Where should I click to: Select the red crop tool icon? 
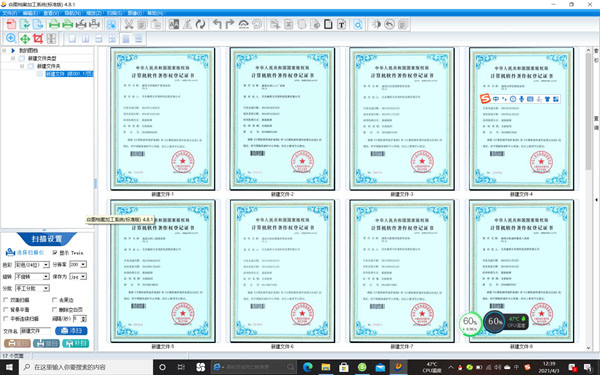[38, 38]
